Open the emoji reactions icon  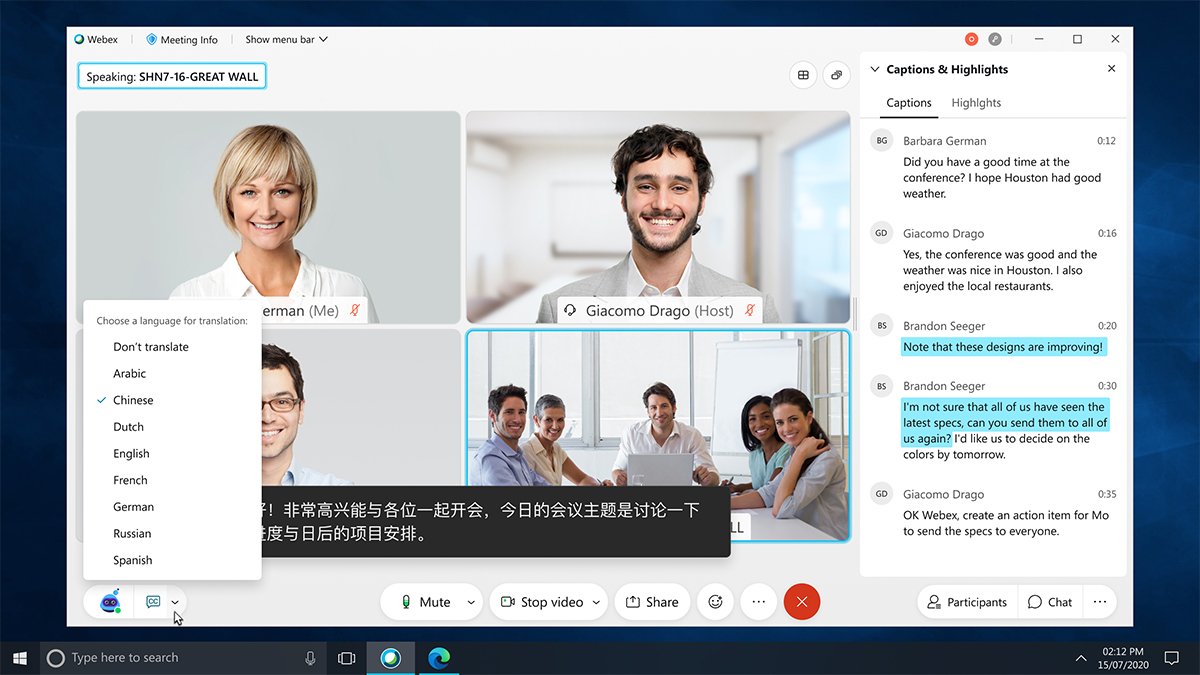715,601
